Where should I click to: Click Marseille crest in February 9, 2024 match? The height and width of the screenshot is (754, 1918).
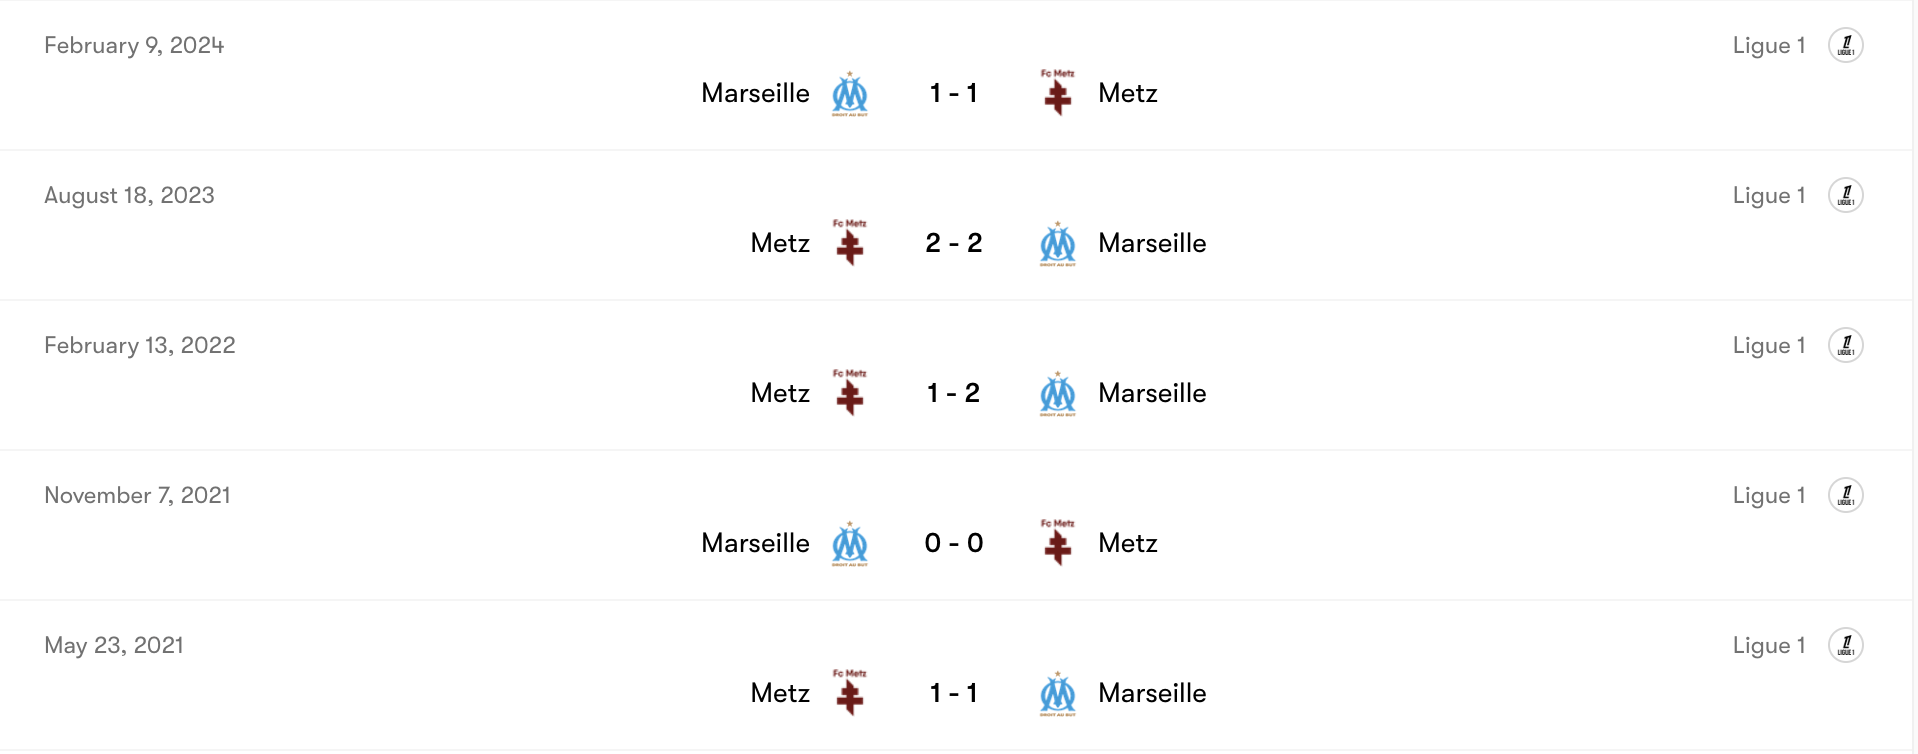850,94
